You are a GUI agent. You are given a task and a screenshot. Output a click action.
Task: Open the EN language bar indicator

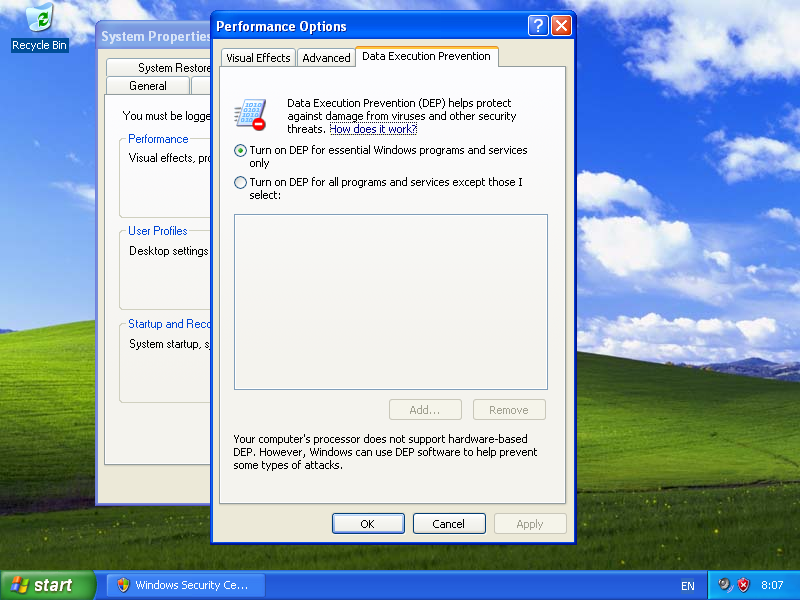click(x=687, y=585)
